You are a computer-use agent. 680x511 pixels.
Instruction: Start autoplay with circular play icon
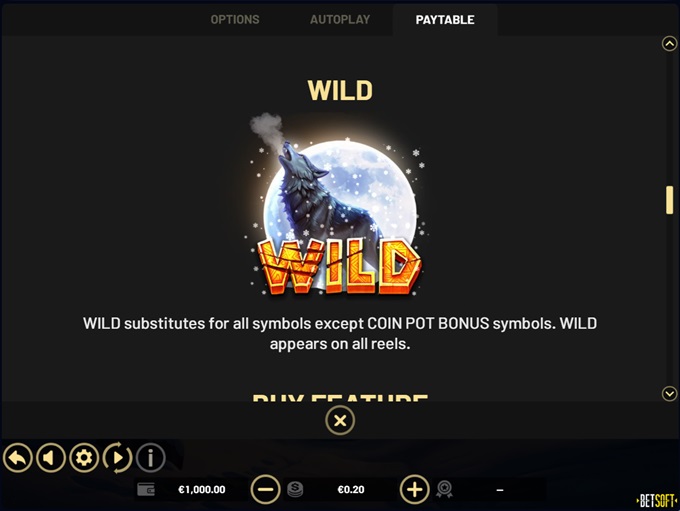pos(118,458)
